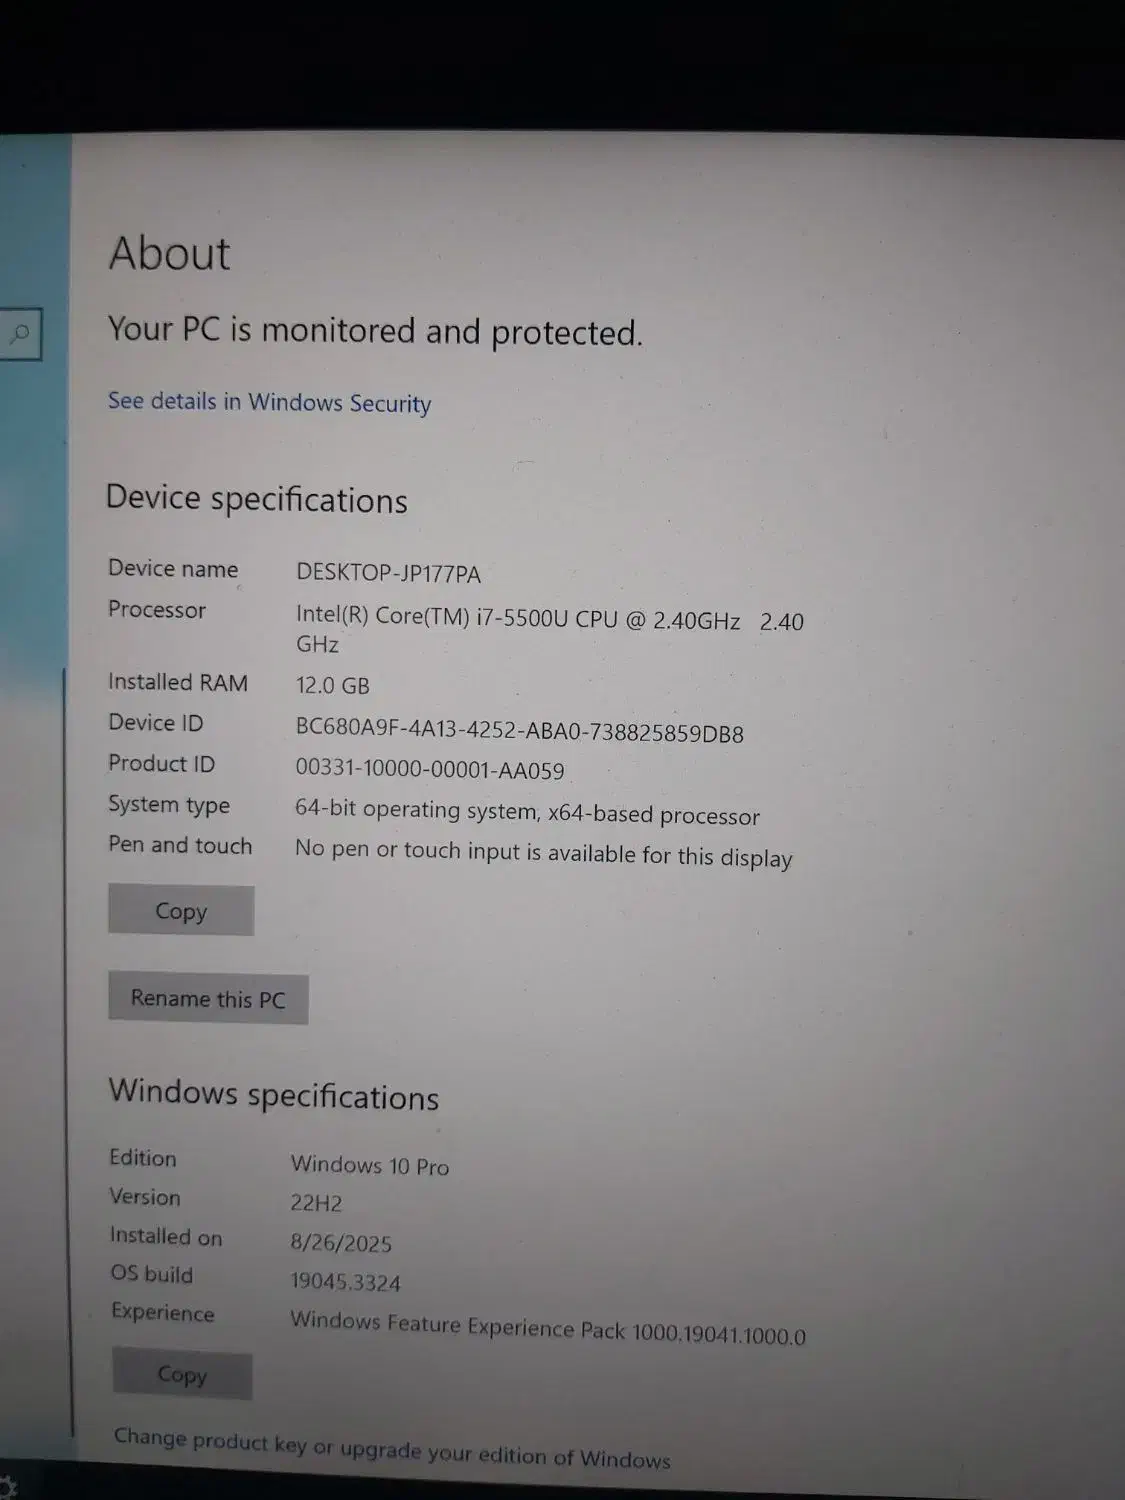Click the Installed on label
Viewport: 1125px width, 1500px height.
166,1236
